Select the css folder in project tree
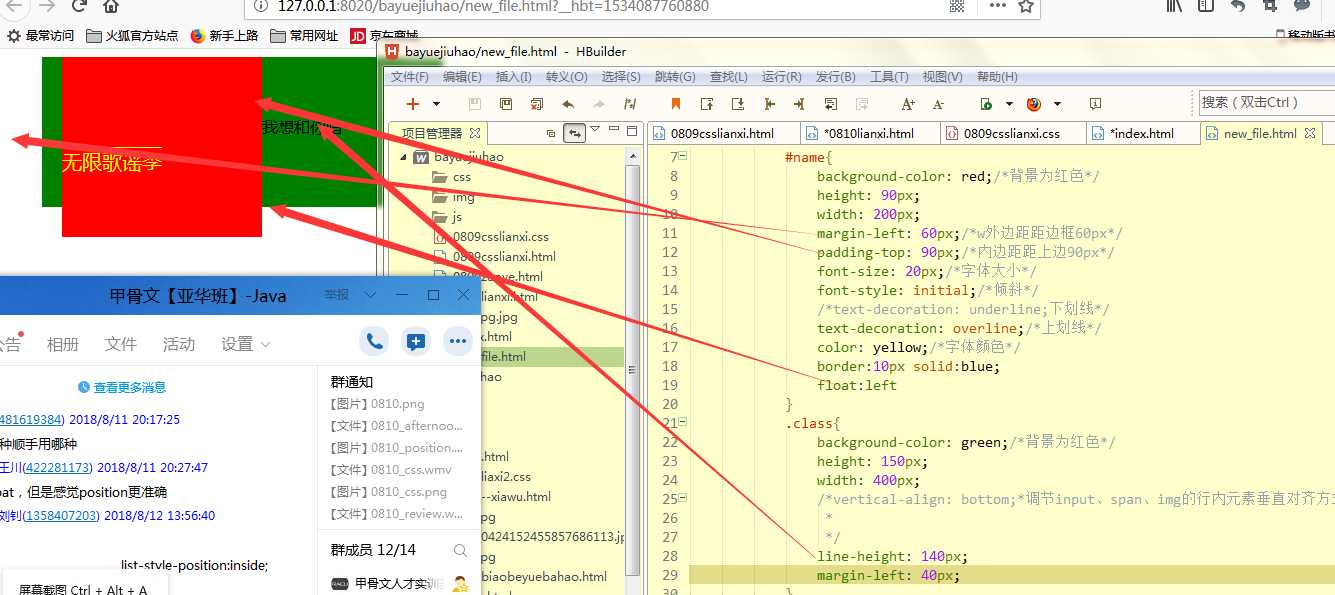The width and height of the screenshot is (1335, 595). [451, 177]
